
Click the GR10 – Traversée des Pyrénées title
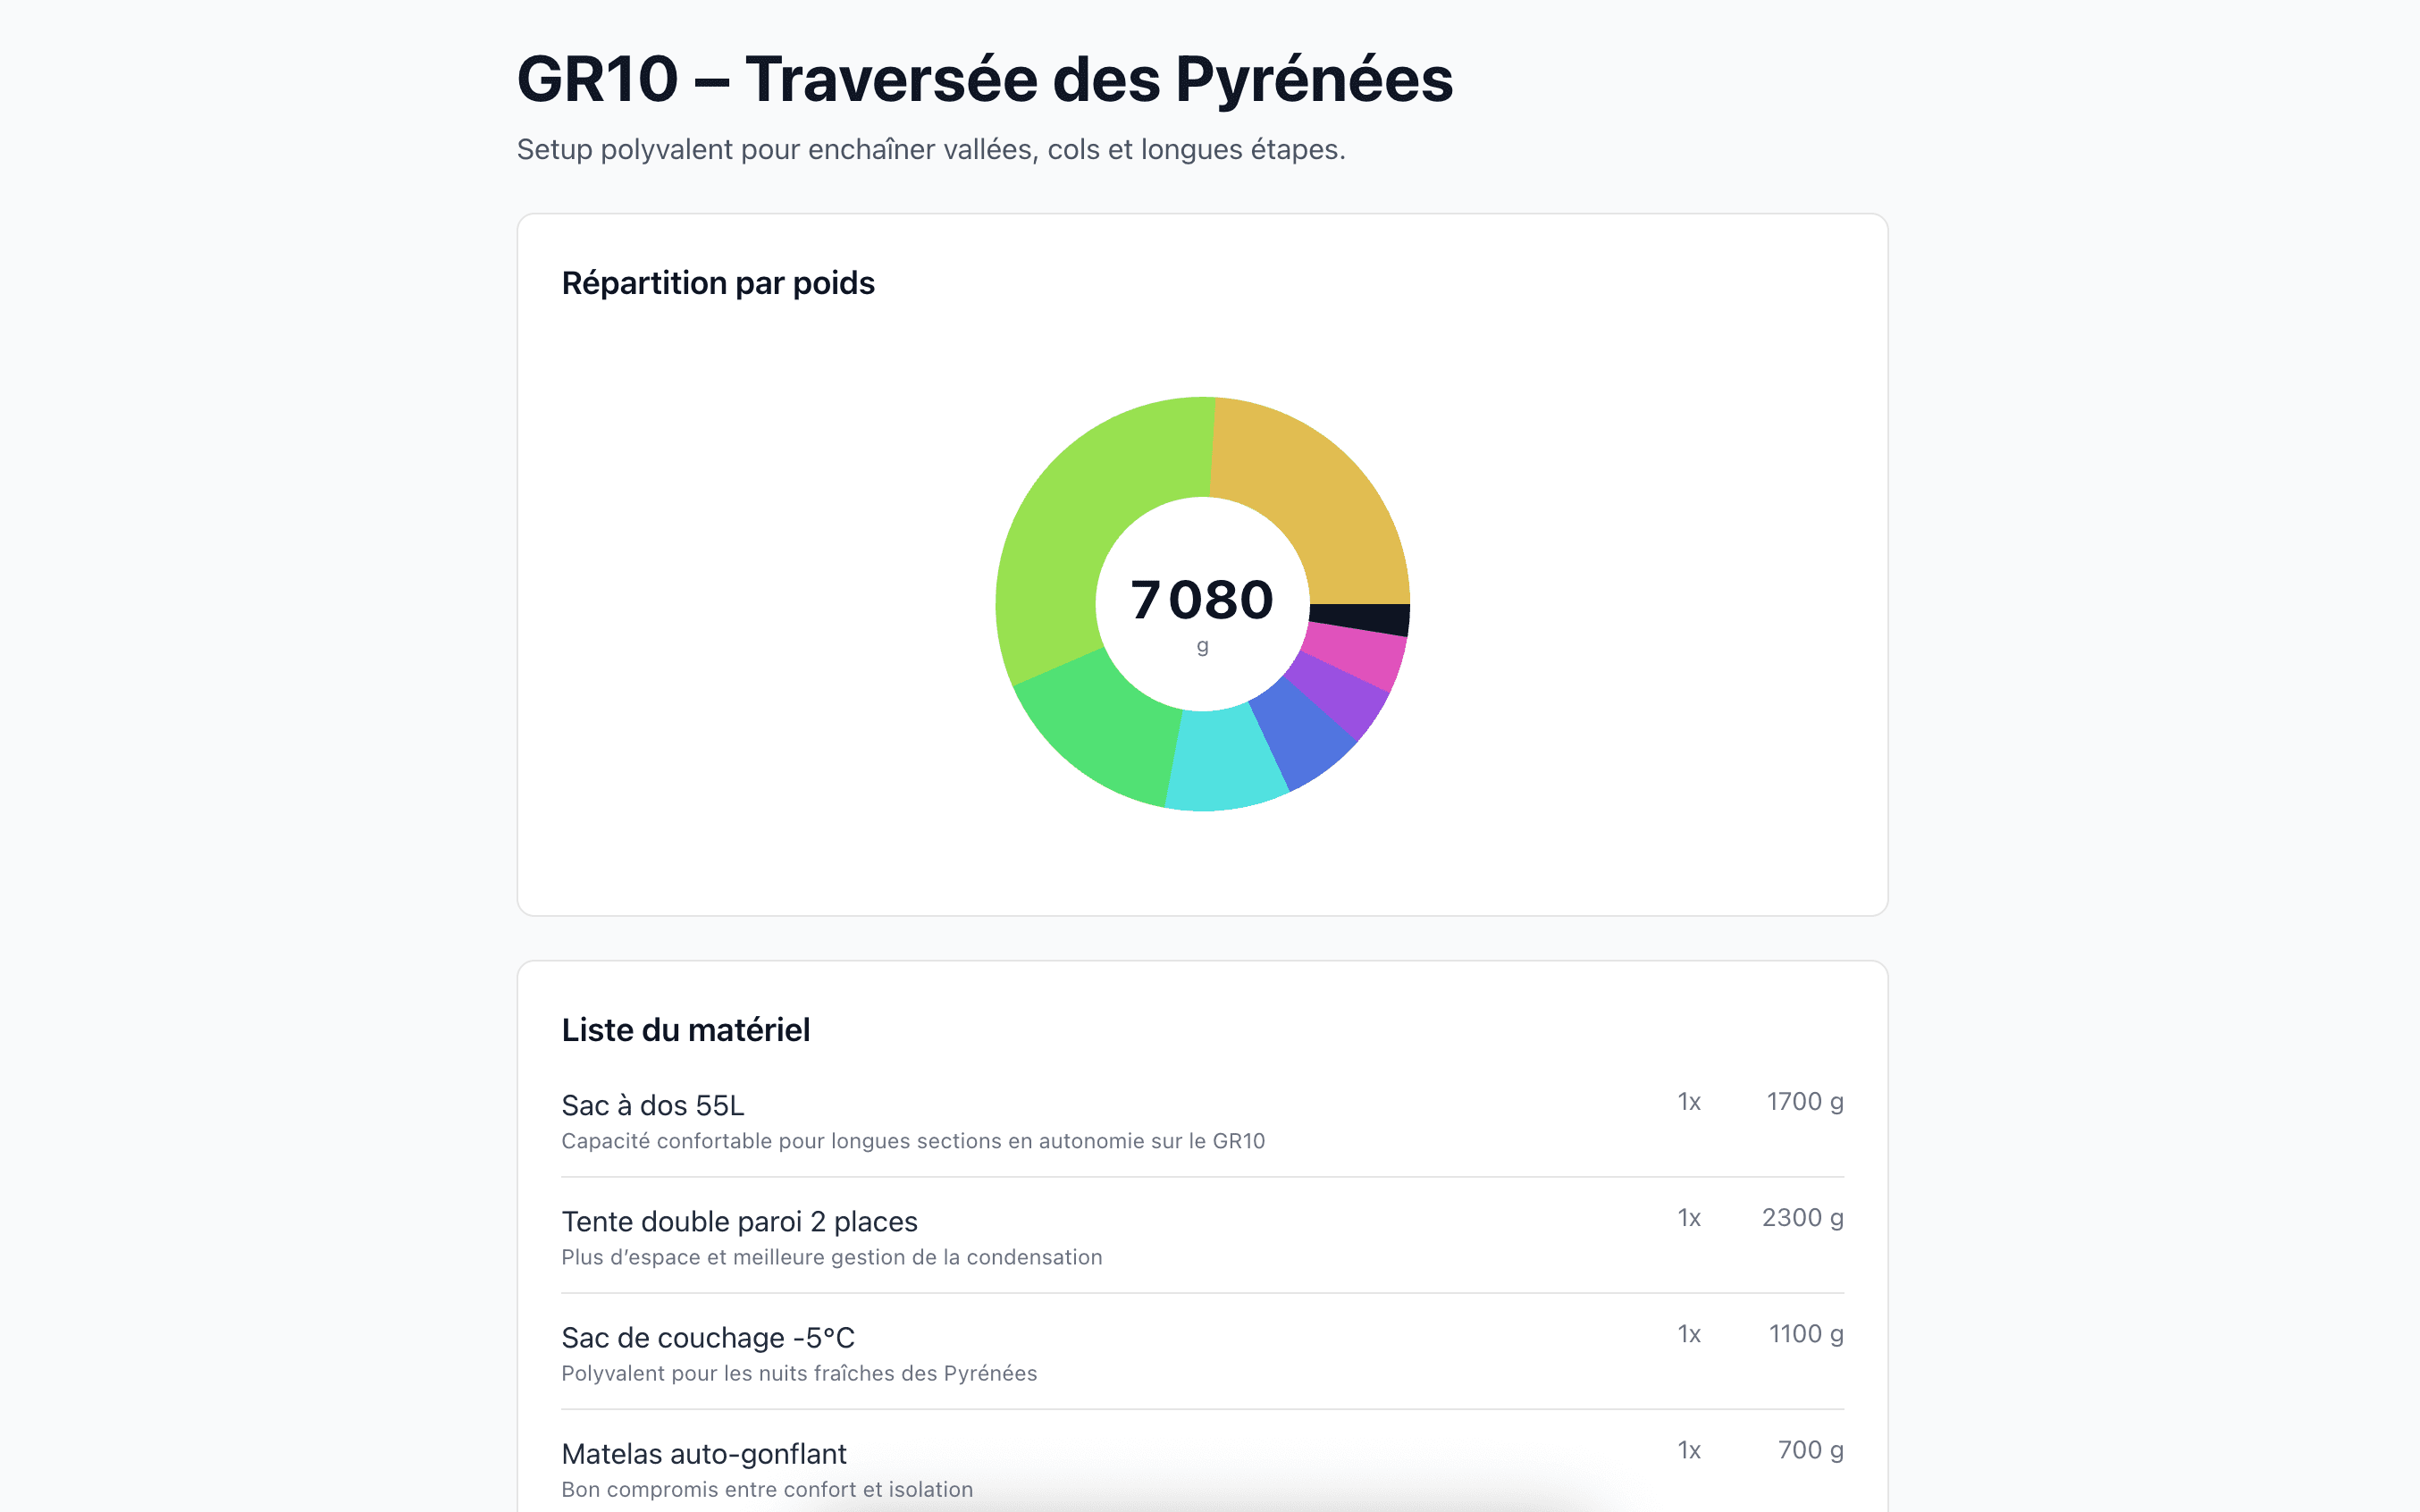click(x=984, y=79)
